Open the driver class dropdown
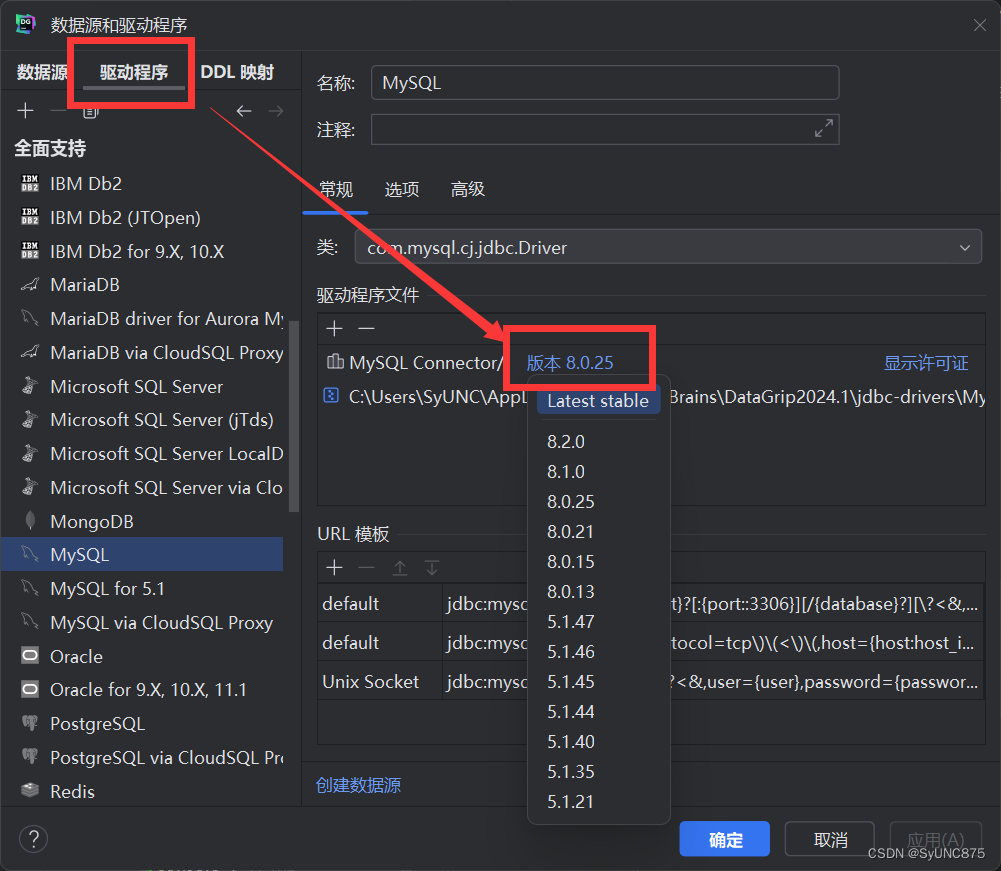Screen dimensions: 1001x871 click(668, 247)
